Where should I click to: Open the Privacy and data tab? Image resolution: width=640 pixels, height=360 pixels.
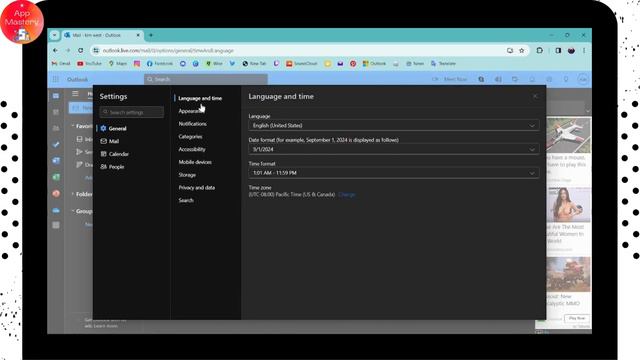[x=196, y=187]
